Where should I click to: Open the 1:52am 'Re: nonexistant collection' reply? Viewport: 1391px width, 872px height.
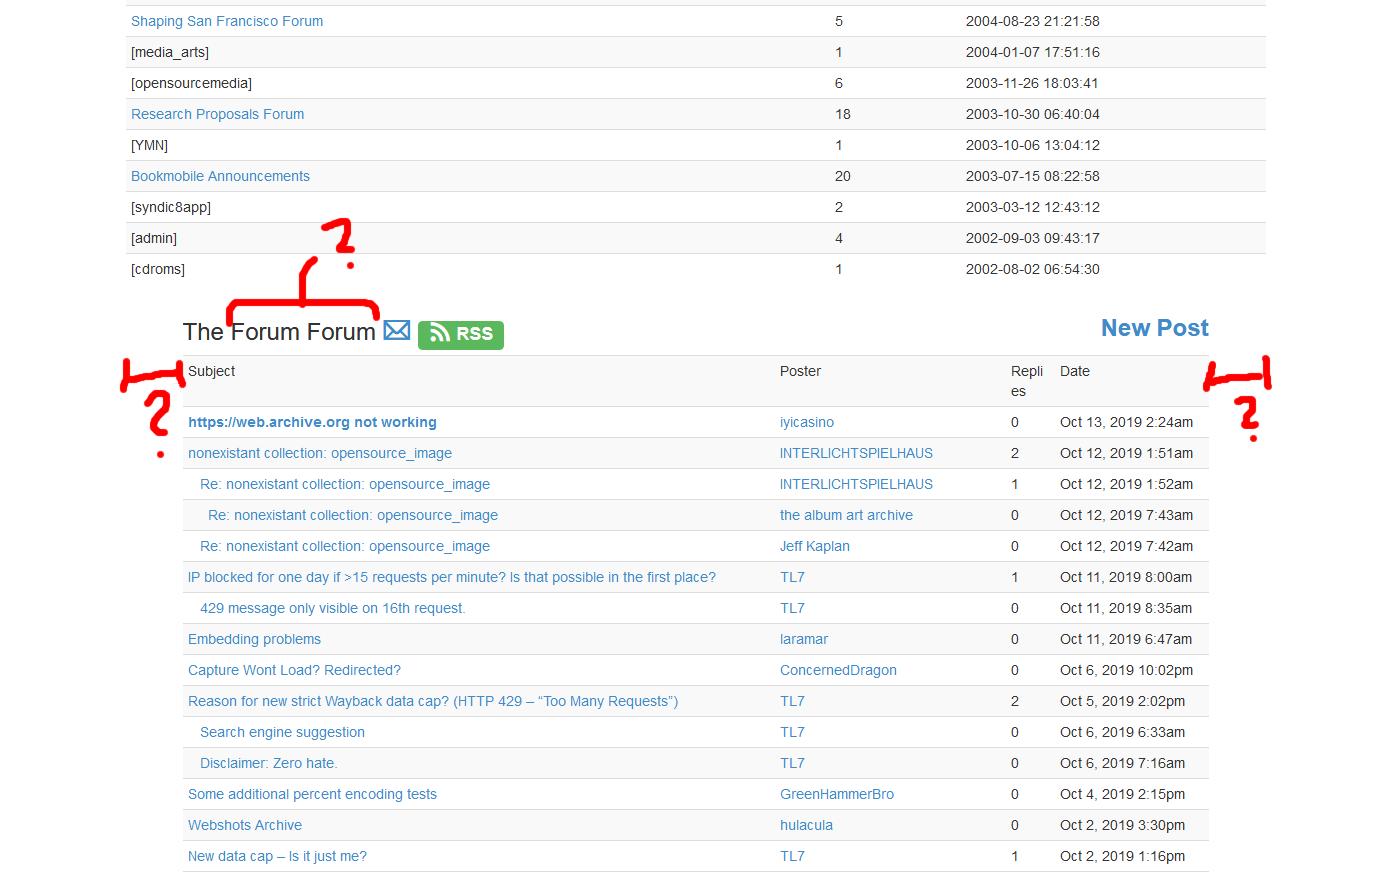345,484
